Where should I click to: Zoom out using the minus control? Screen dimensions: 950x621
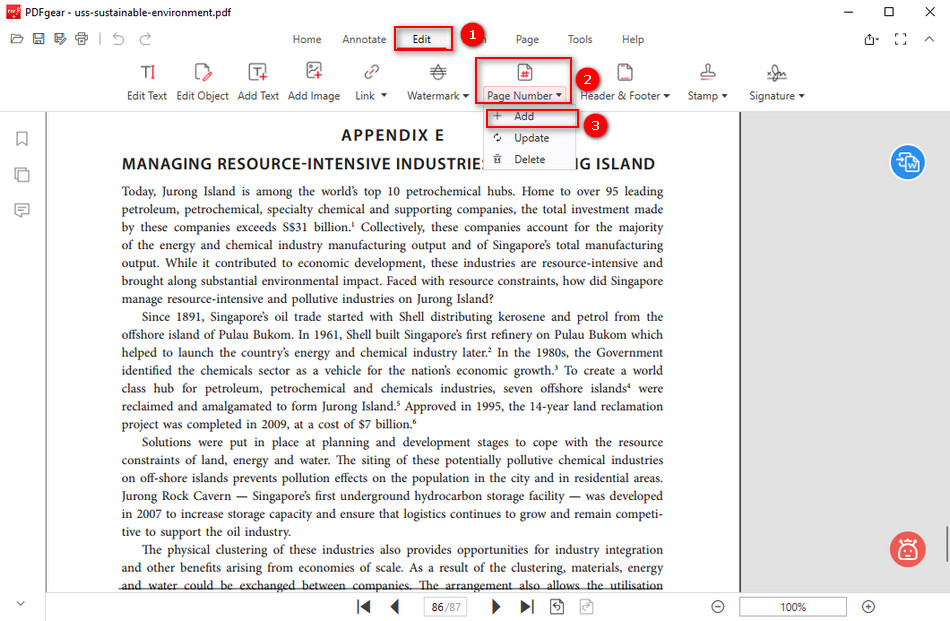tap(718, 606)
